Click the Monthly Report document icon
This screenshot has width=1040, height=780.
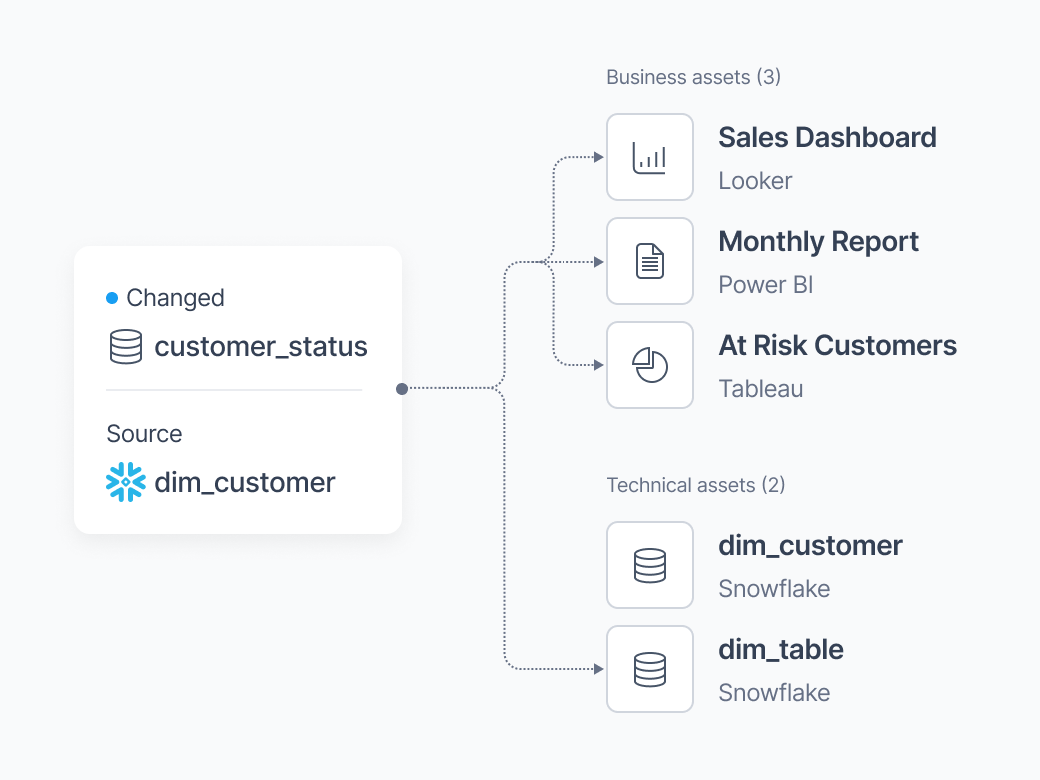649,261
